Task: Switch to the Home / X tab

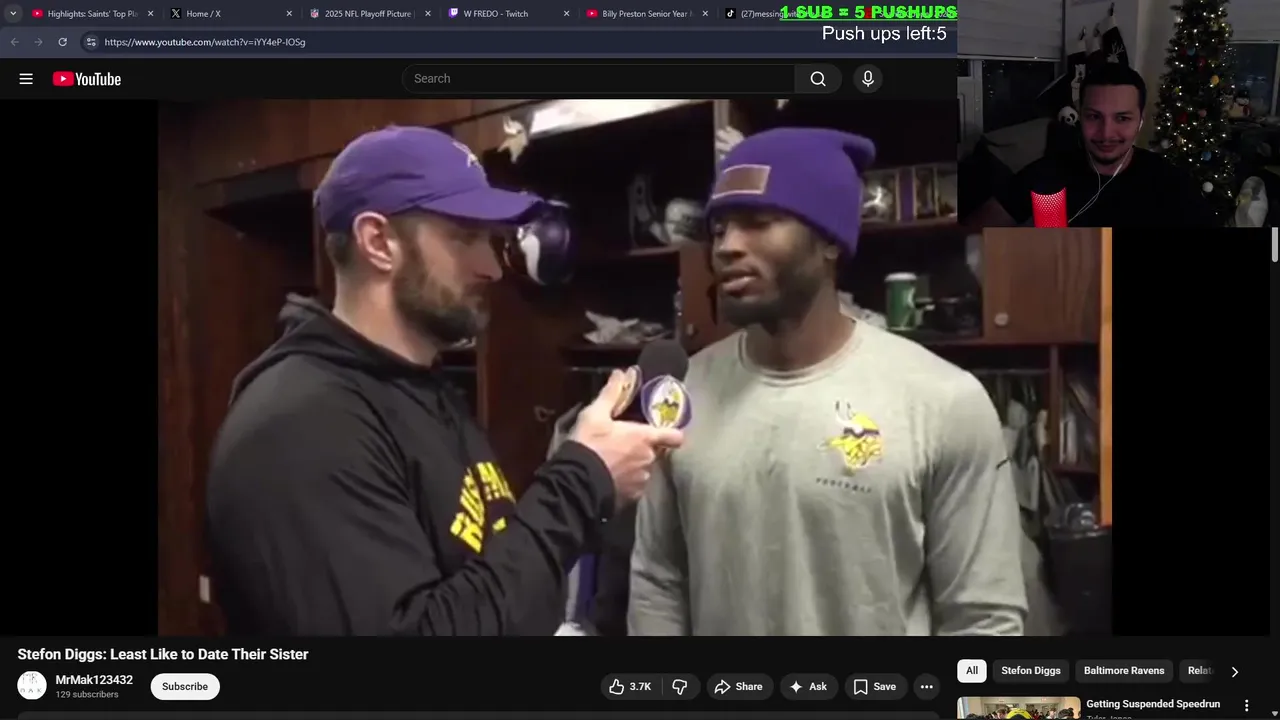Action: [x=230, y=14]
